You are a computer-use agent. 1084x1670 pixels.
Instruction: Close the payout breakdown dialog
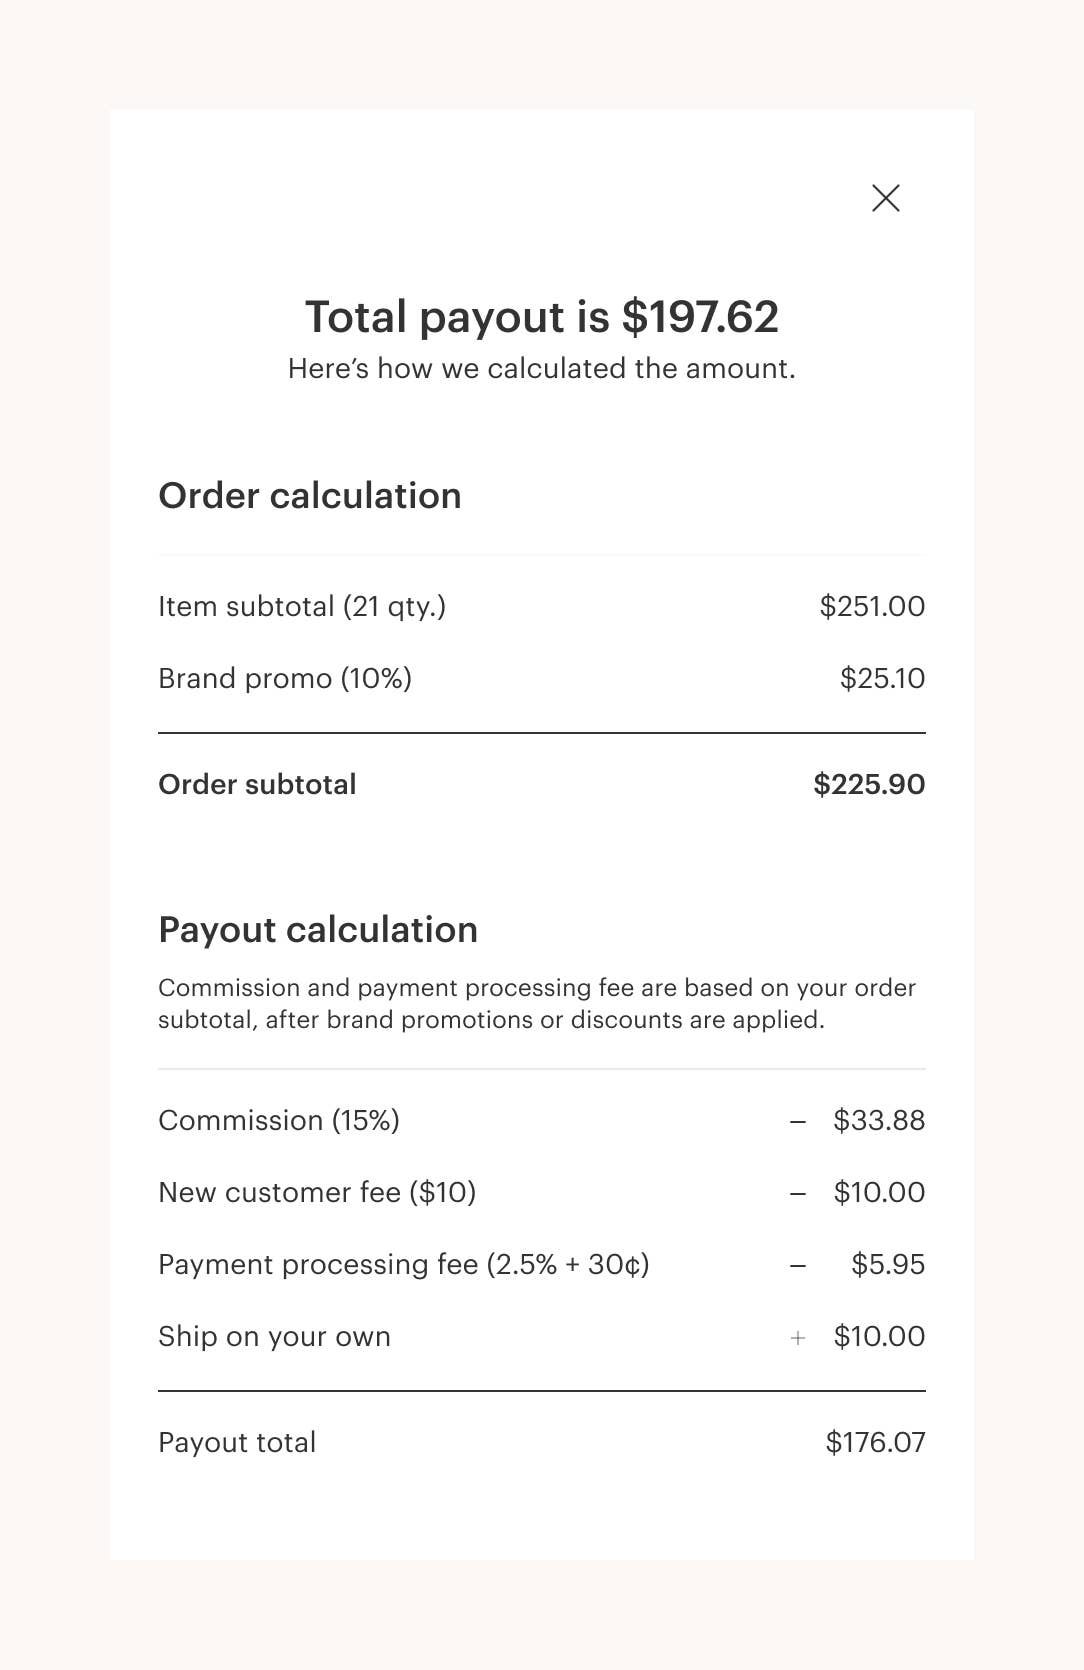coord(886,198)
